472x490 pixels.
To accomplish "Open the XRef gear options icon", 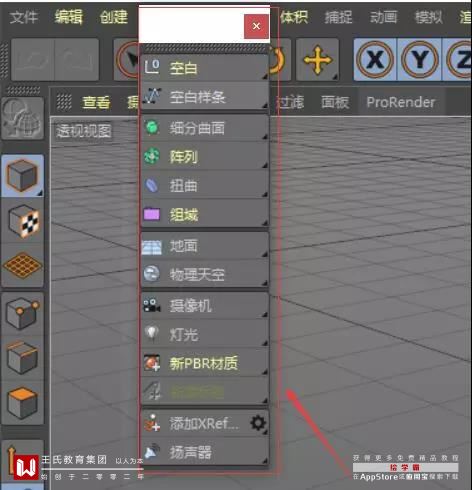I will pos(258,423).
